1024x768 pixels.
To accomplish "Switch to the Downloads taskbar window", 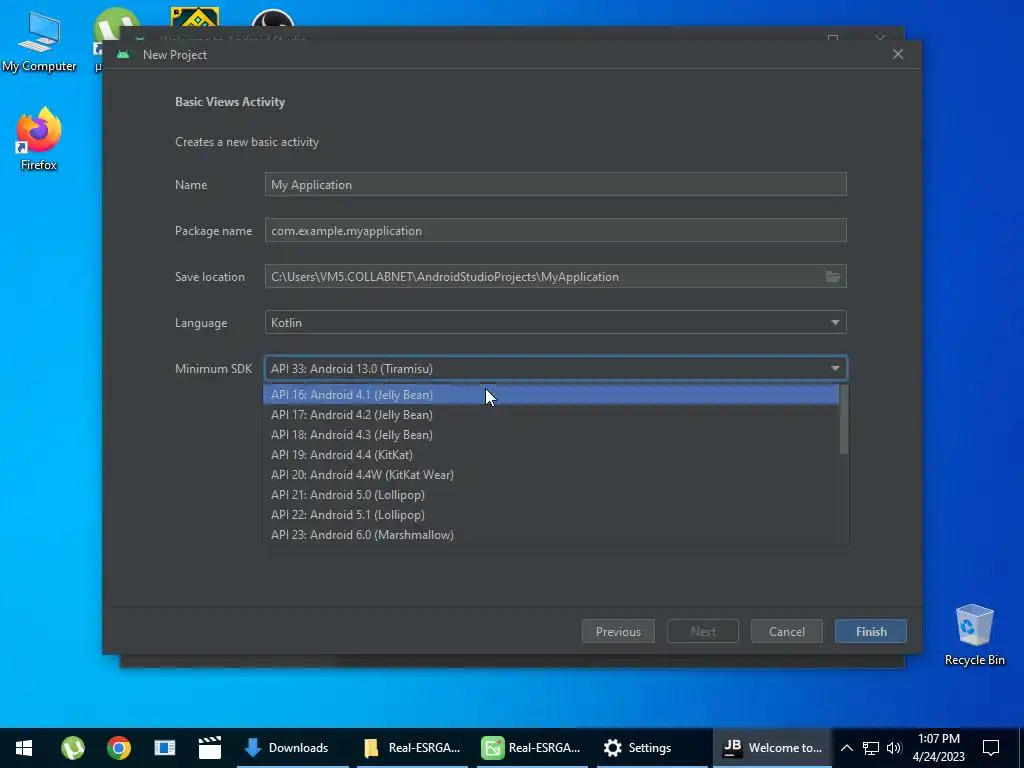I will tap(293, 748).
